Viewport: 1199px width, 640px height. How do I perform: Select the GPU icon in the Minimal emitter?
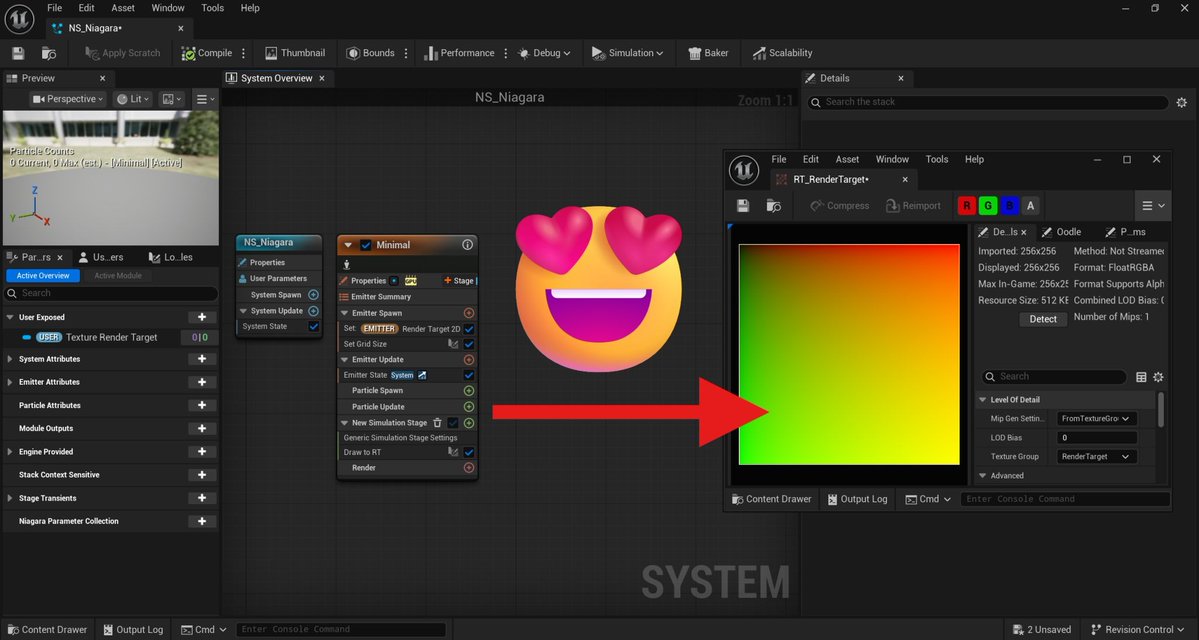411,280
